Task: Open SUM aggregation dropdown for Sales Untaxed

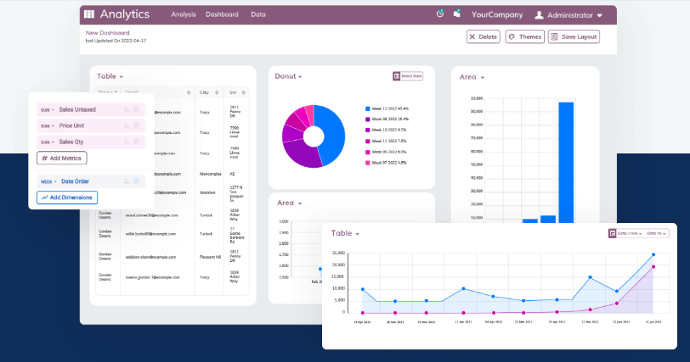Action: [47, 110]
